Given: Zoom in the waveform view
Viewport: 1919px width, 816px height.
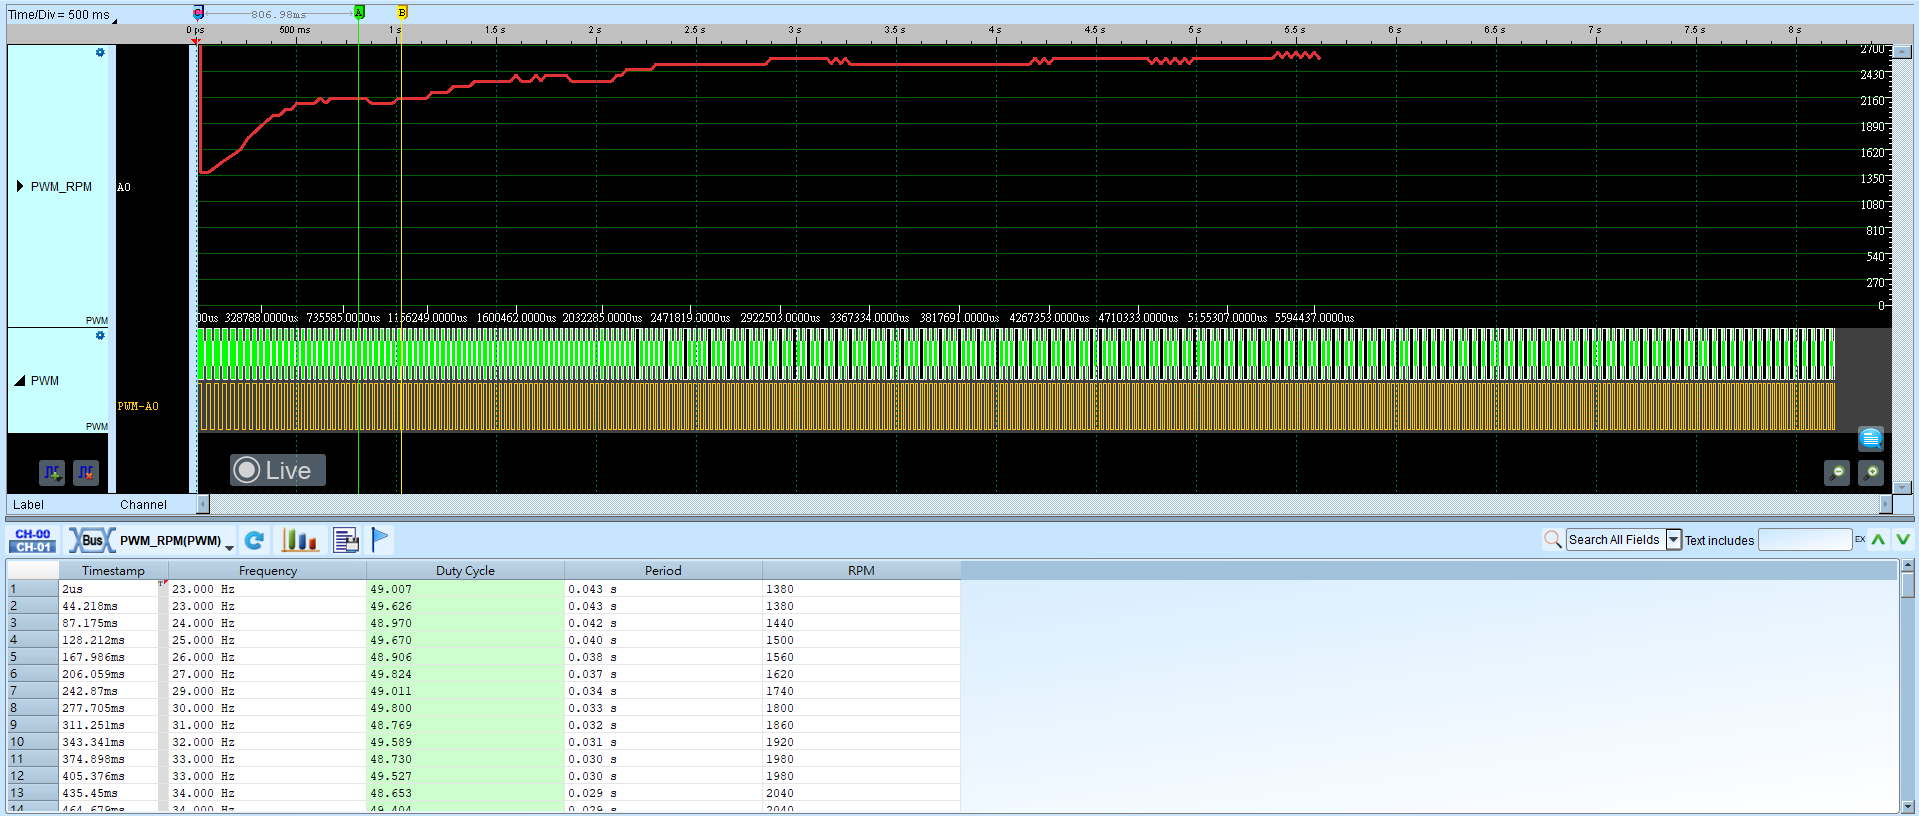Looking at the screenshot, I should point(1871,472).
